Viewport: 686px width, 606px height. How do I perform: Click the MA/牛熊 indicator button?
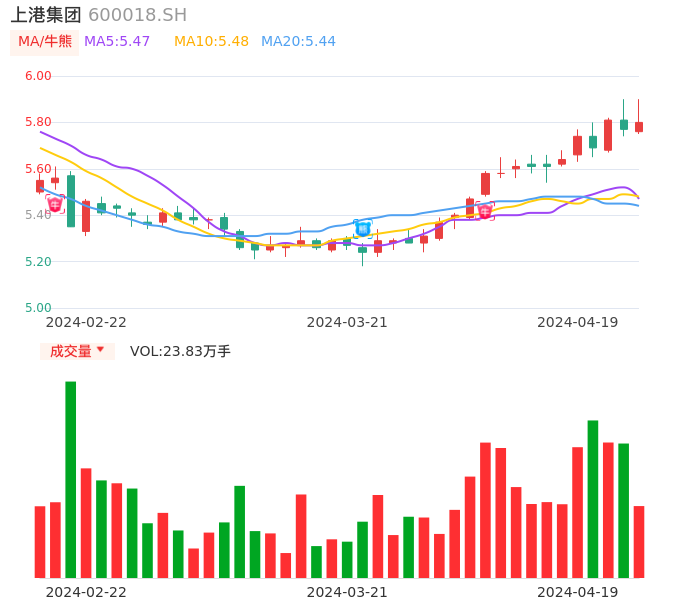pos(44,42)
